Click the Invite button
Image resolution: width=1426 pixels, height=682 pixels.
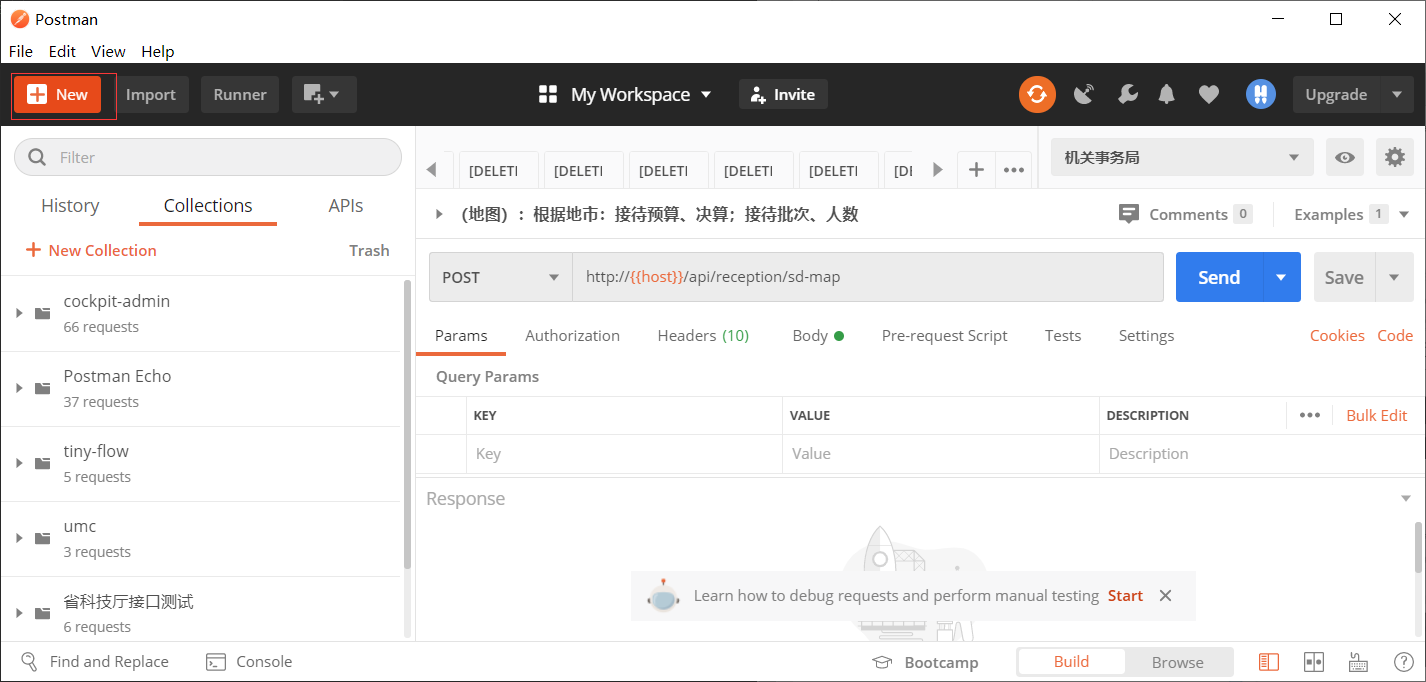coord(783,94)
